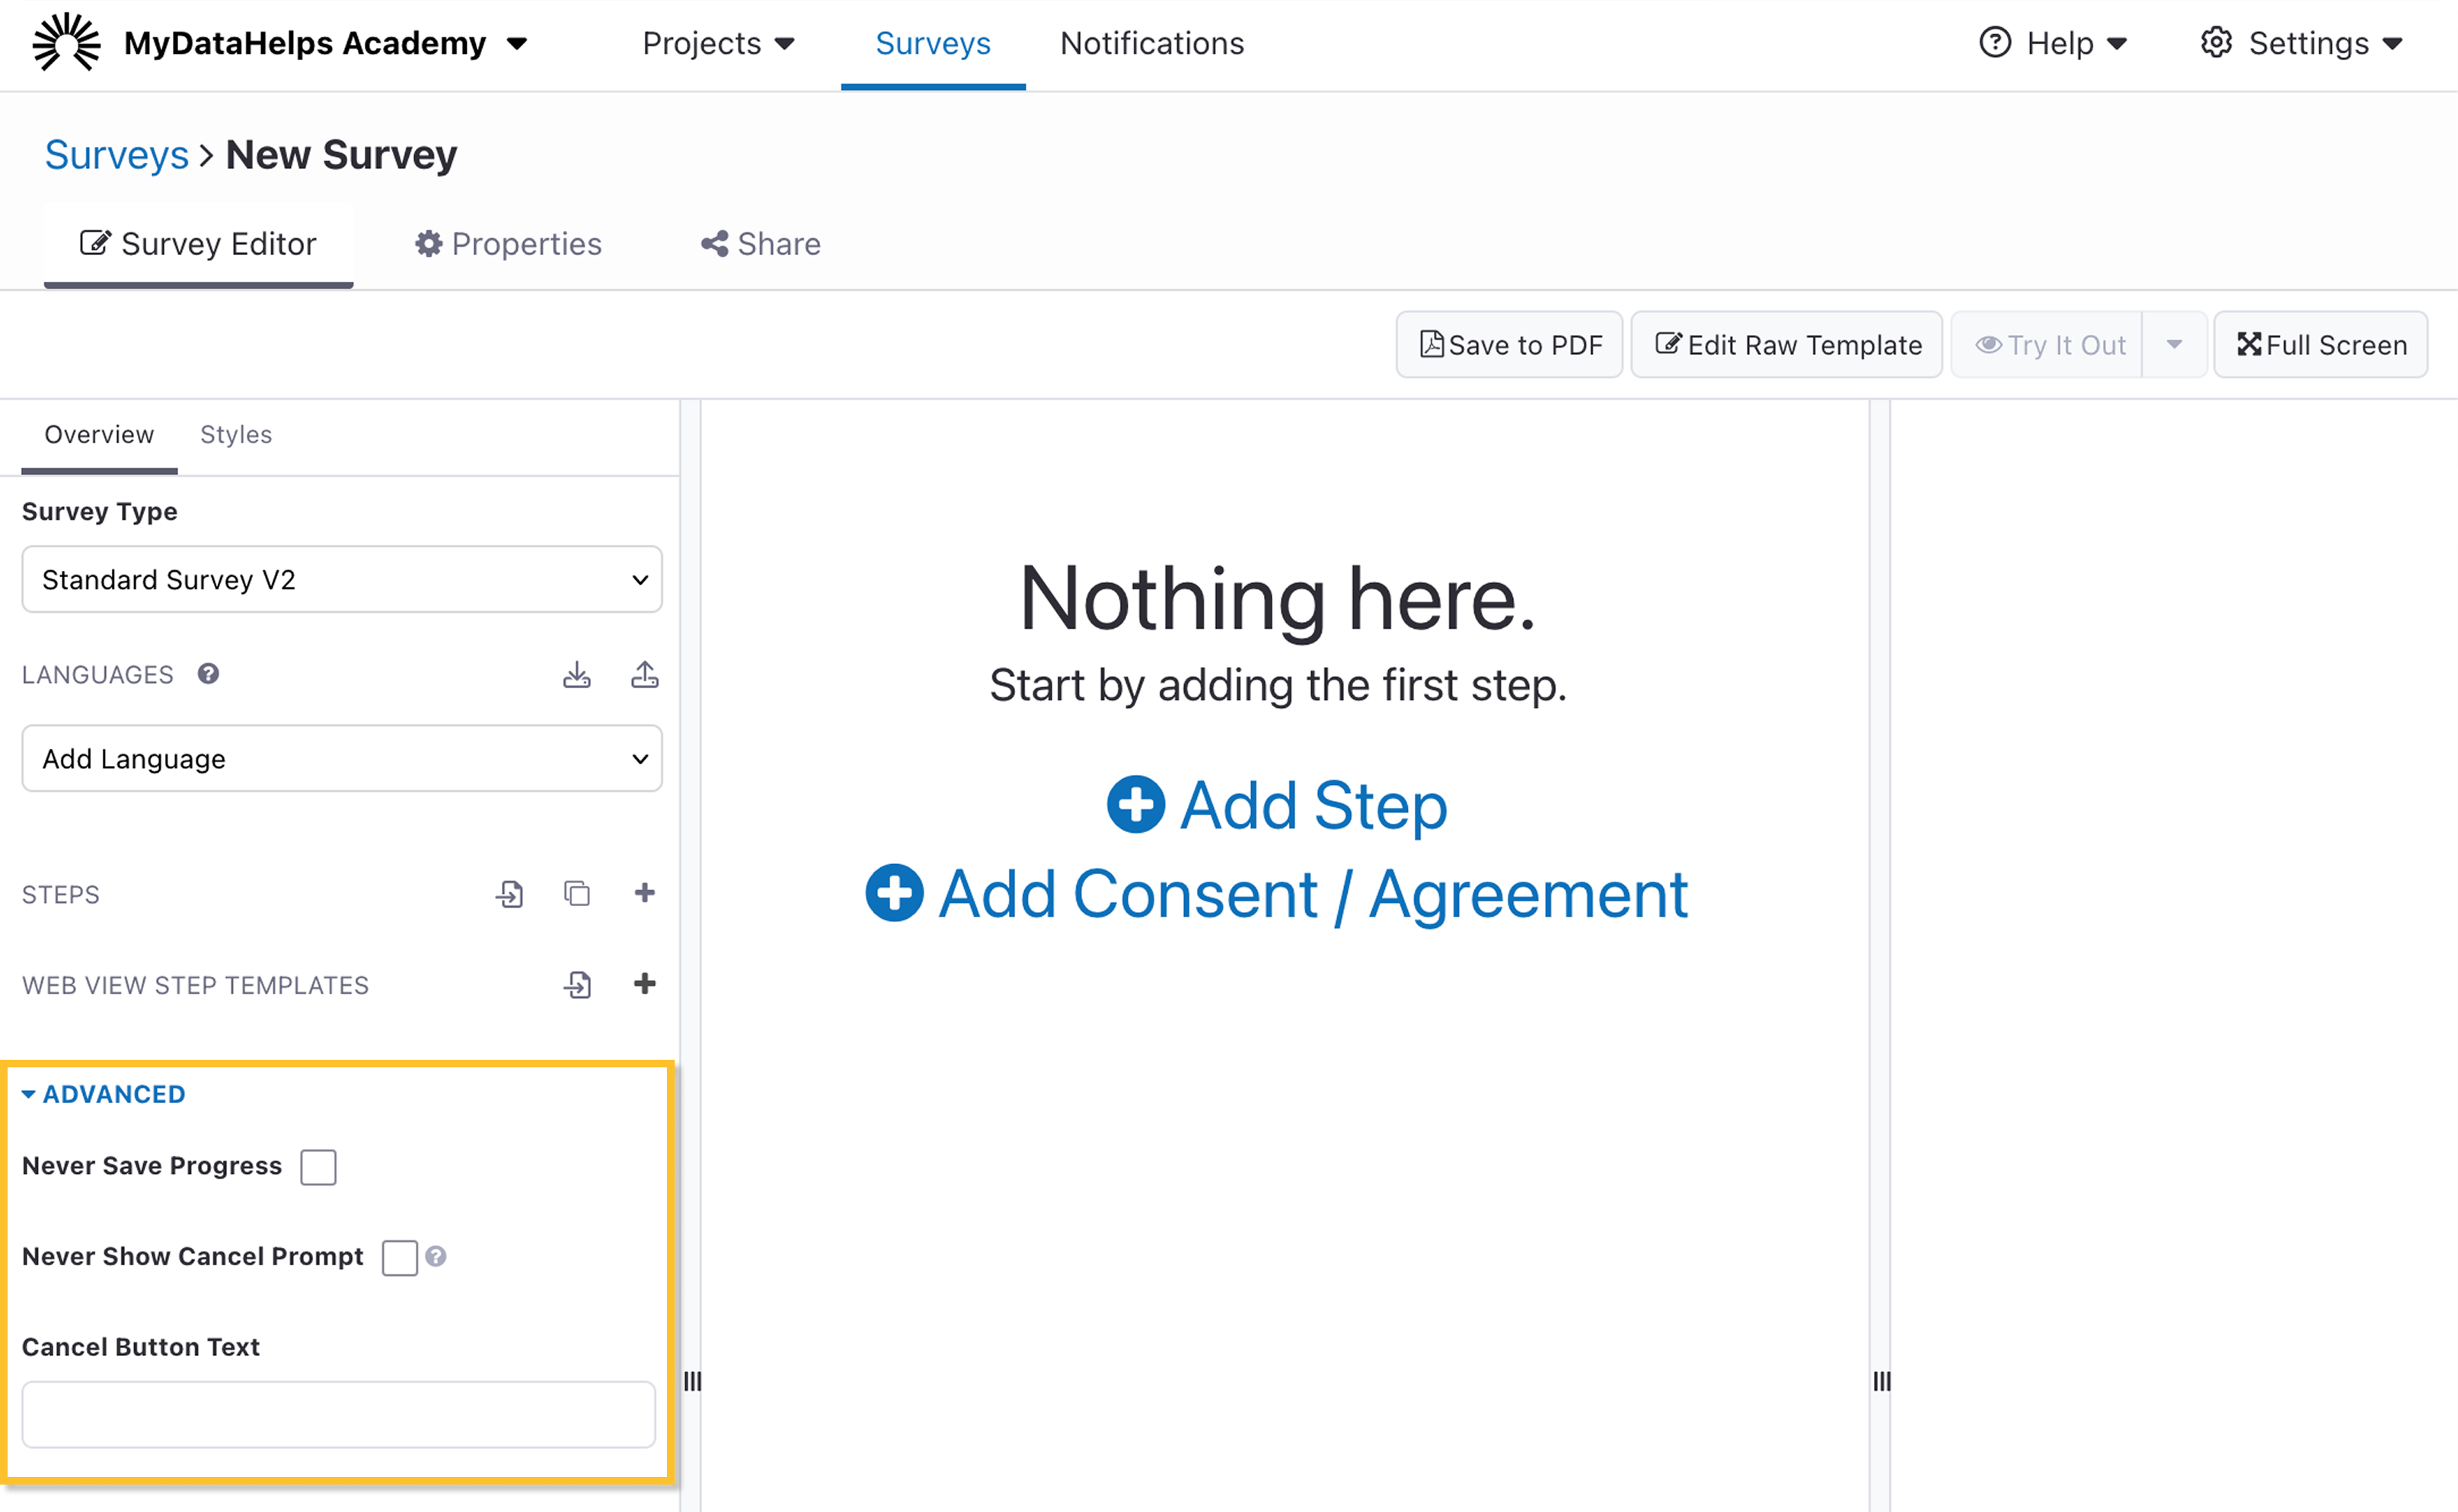This screenshot has height=1512, width=2458.
Task: Click the copy steps icon
Action: pyautogui.click(x=576, y=893)
